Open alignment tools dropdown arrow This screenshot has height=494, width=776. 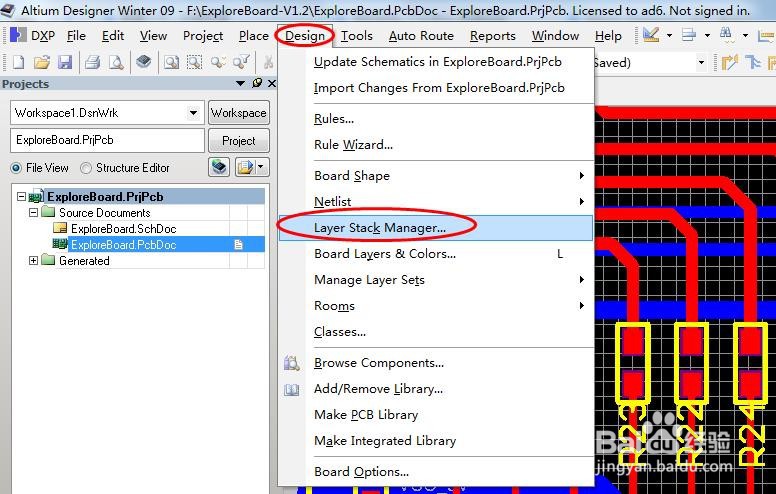tap(707, 35)
